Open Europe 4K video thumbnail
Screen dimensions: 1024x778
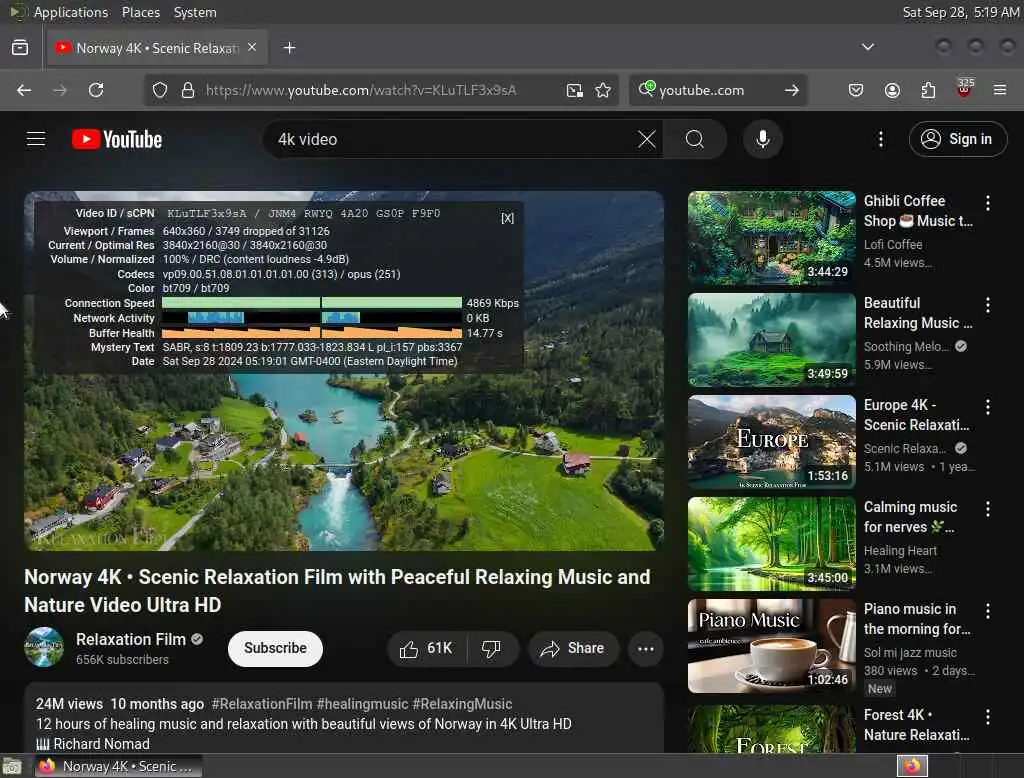point(771,442)
